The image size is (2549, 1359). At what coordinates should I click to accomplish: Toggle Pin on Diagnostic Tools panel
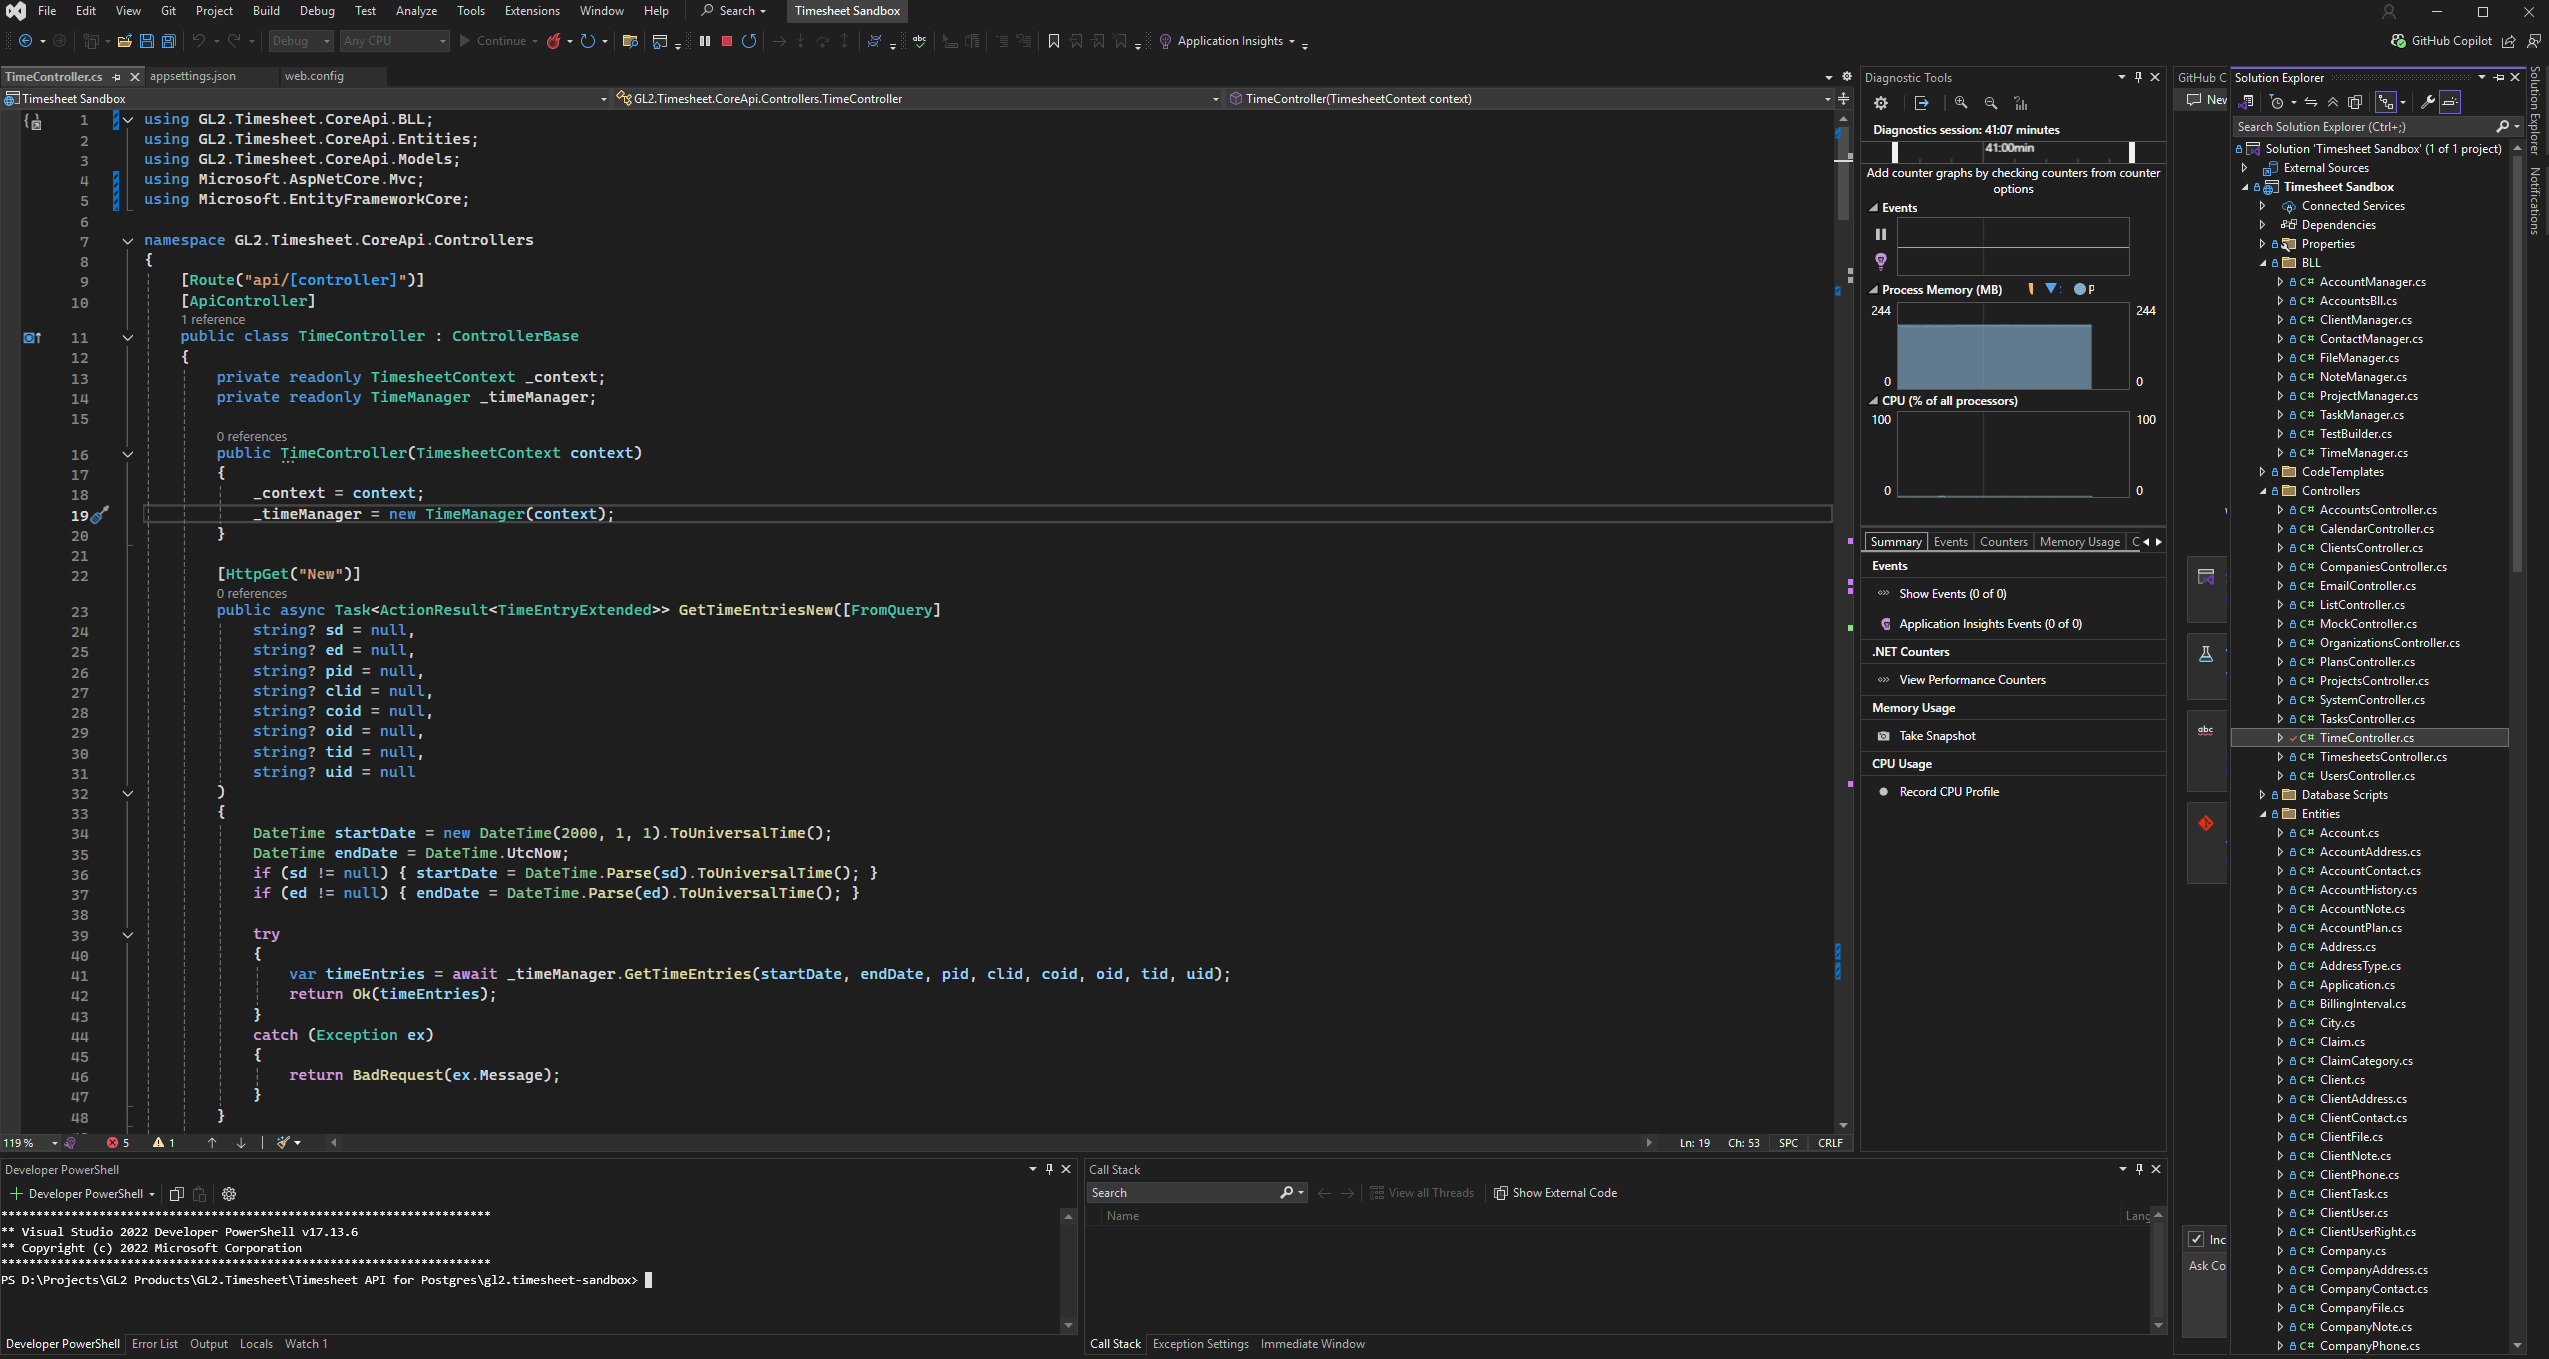[x=2138, y=77]
